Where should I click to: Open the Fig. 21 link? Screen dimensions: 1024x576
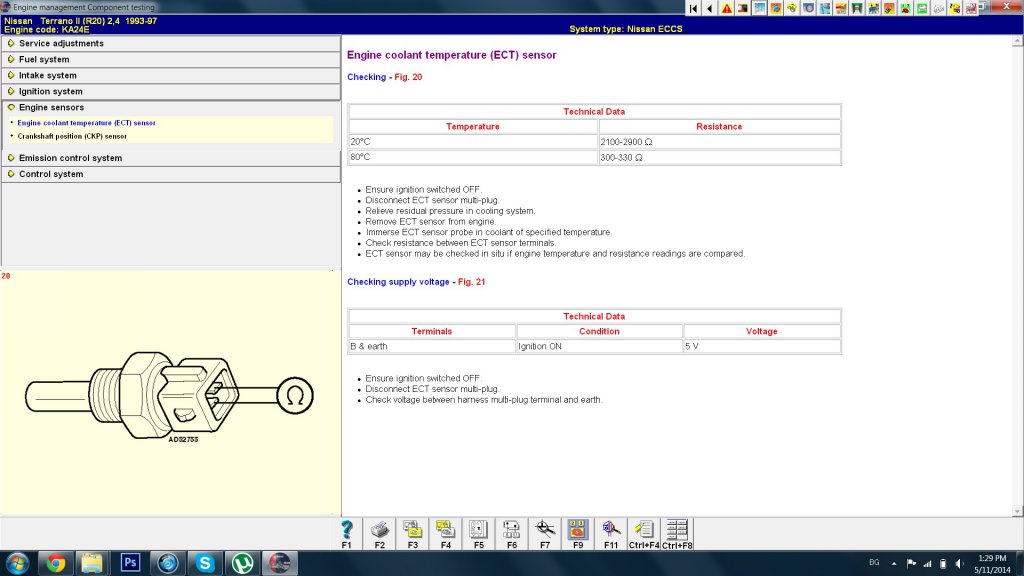tap(469, 282)
